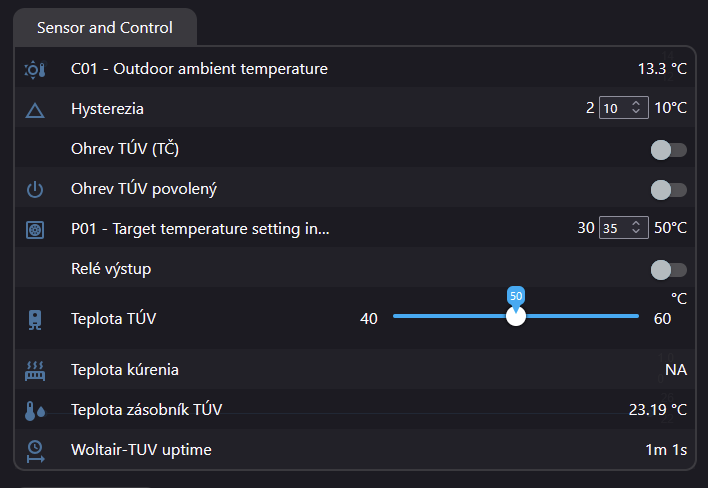
Task: Click the Hysterezia triangle delta icon
Action: tap(35, 109)
